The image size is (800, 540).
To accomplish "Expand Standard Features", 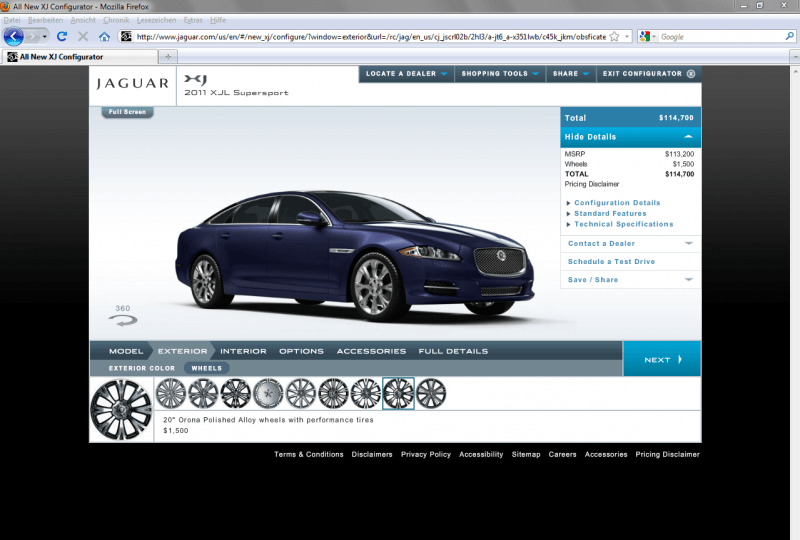I will 610,213.
